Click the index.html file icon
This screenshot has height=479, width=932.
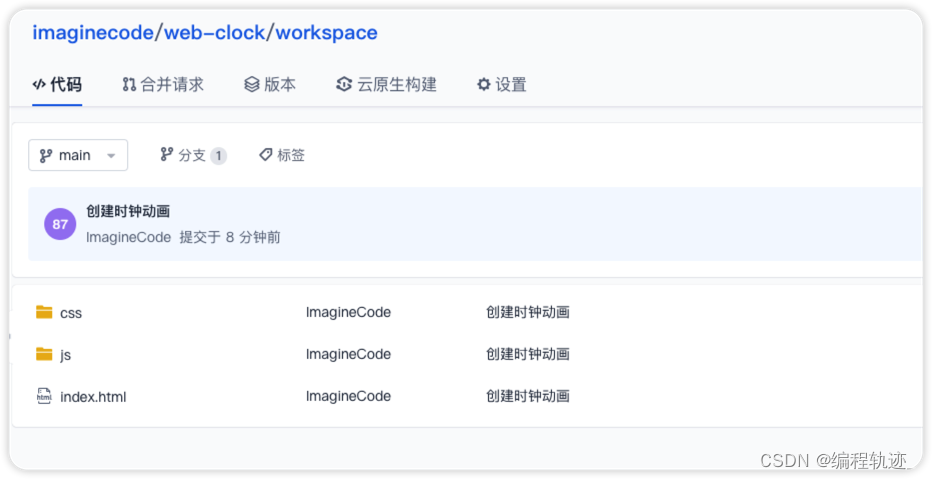point(44,396)
